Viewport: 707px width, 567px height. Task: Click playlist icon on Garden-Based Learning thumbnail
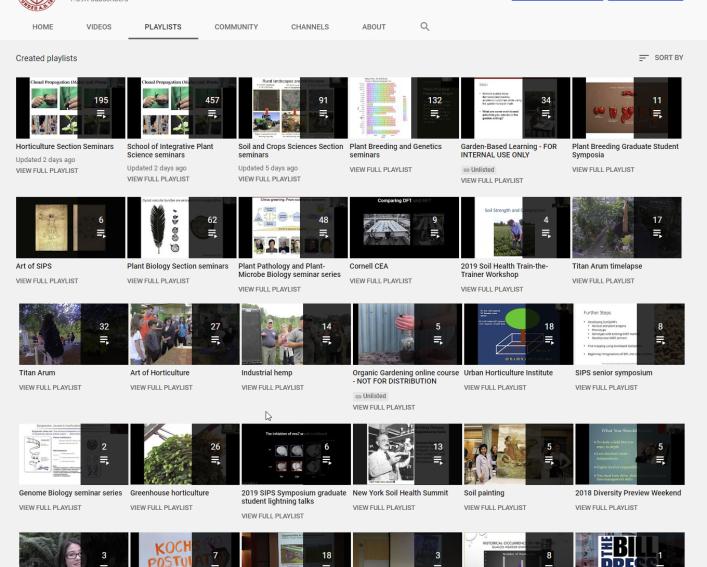tap(546, 114)
